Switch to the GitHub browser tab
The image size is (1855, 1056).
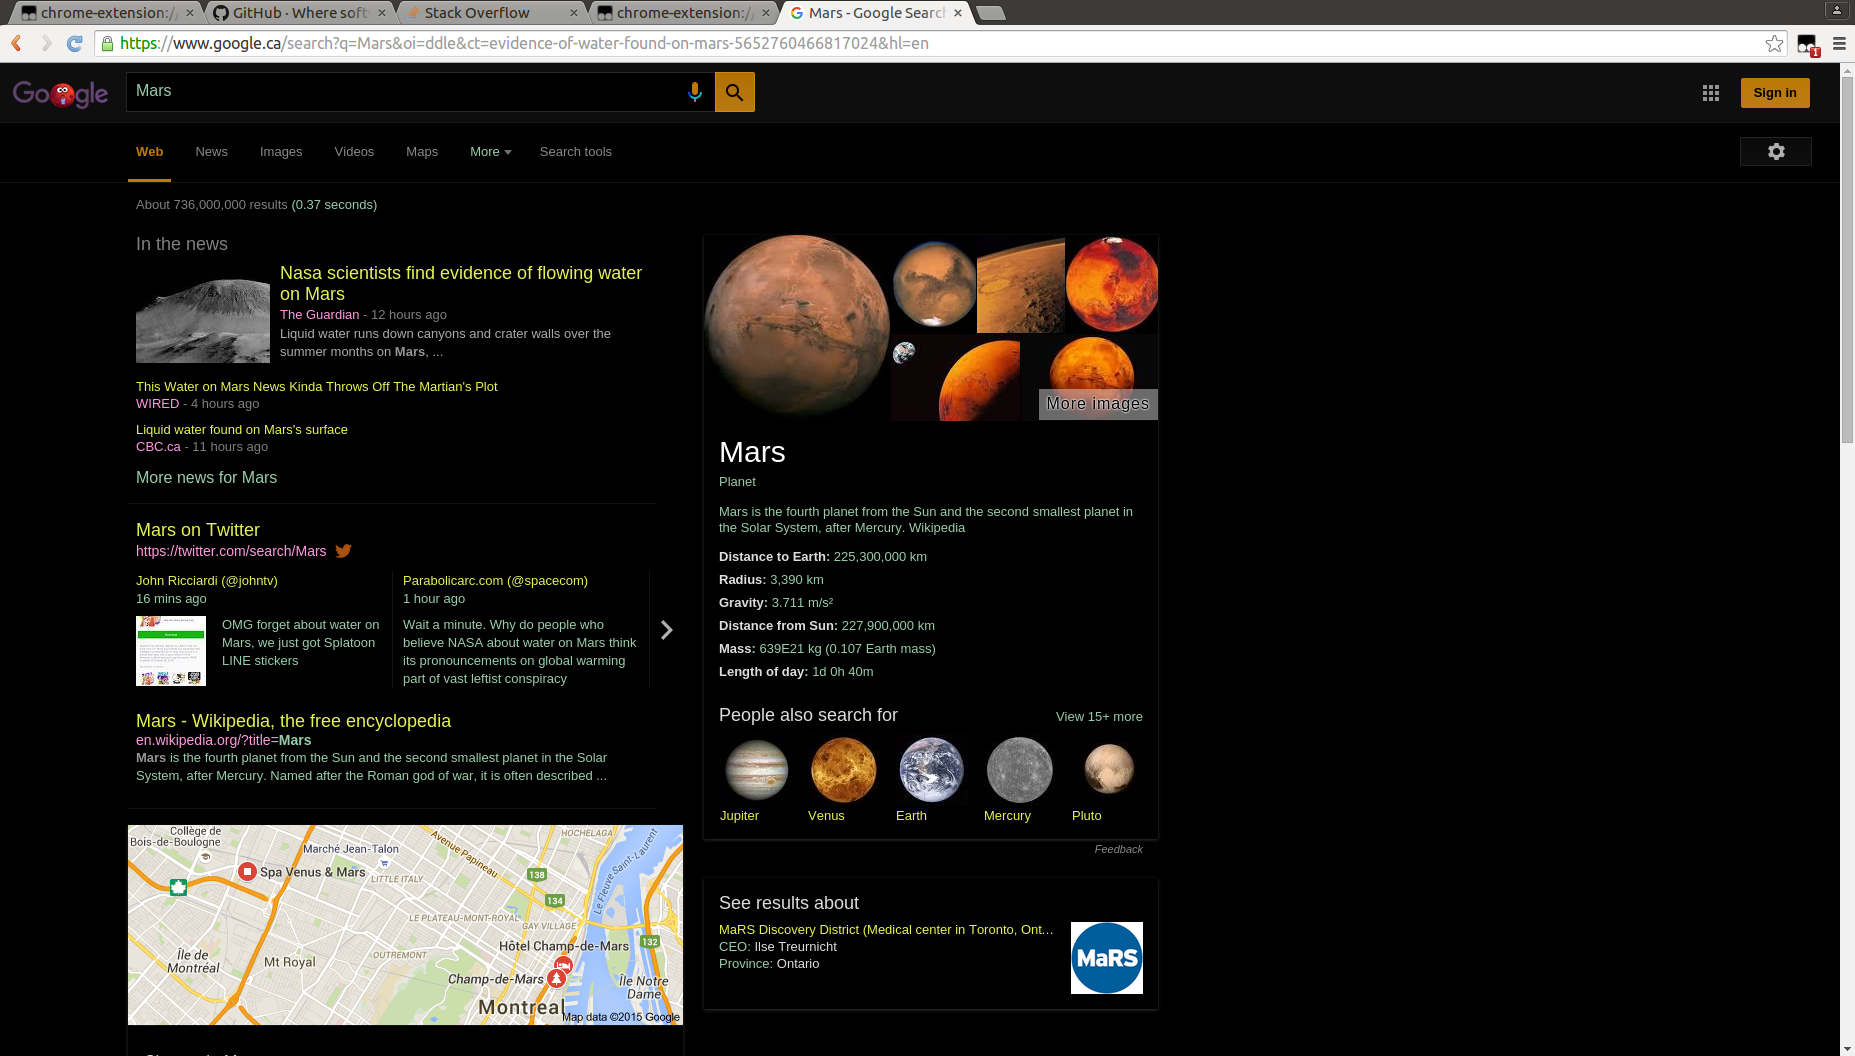coord(299,13)
